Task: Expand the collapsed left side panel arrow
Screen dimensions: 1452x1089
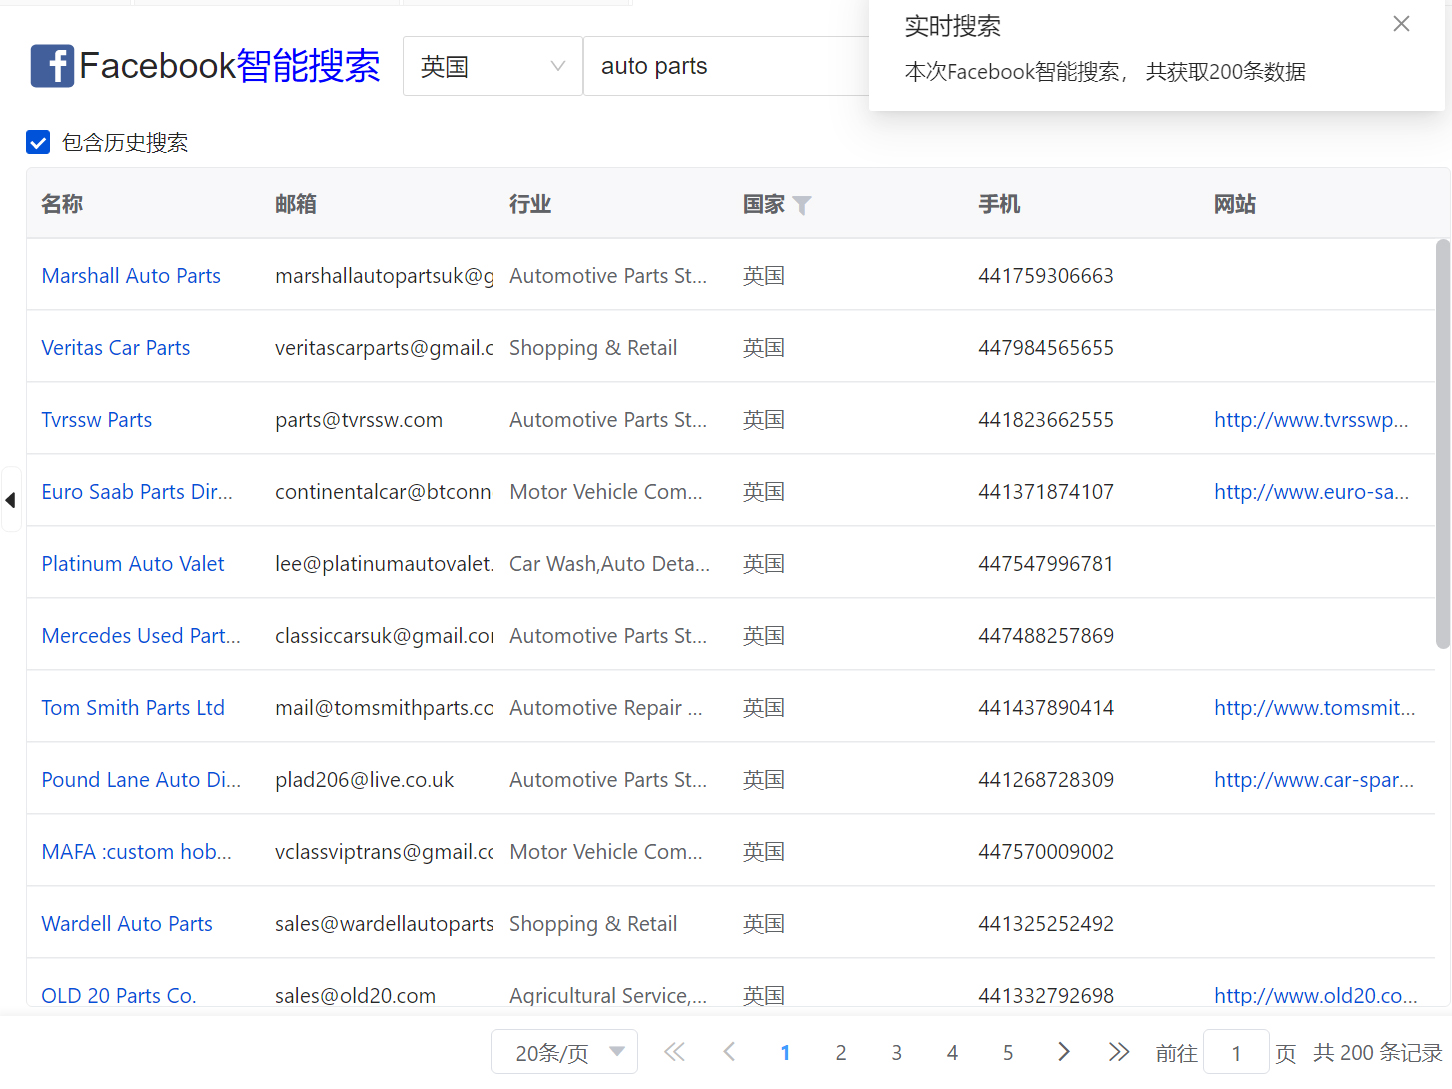Action: click(10, 499)
